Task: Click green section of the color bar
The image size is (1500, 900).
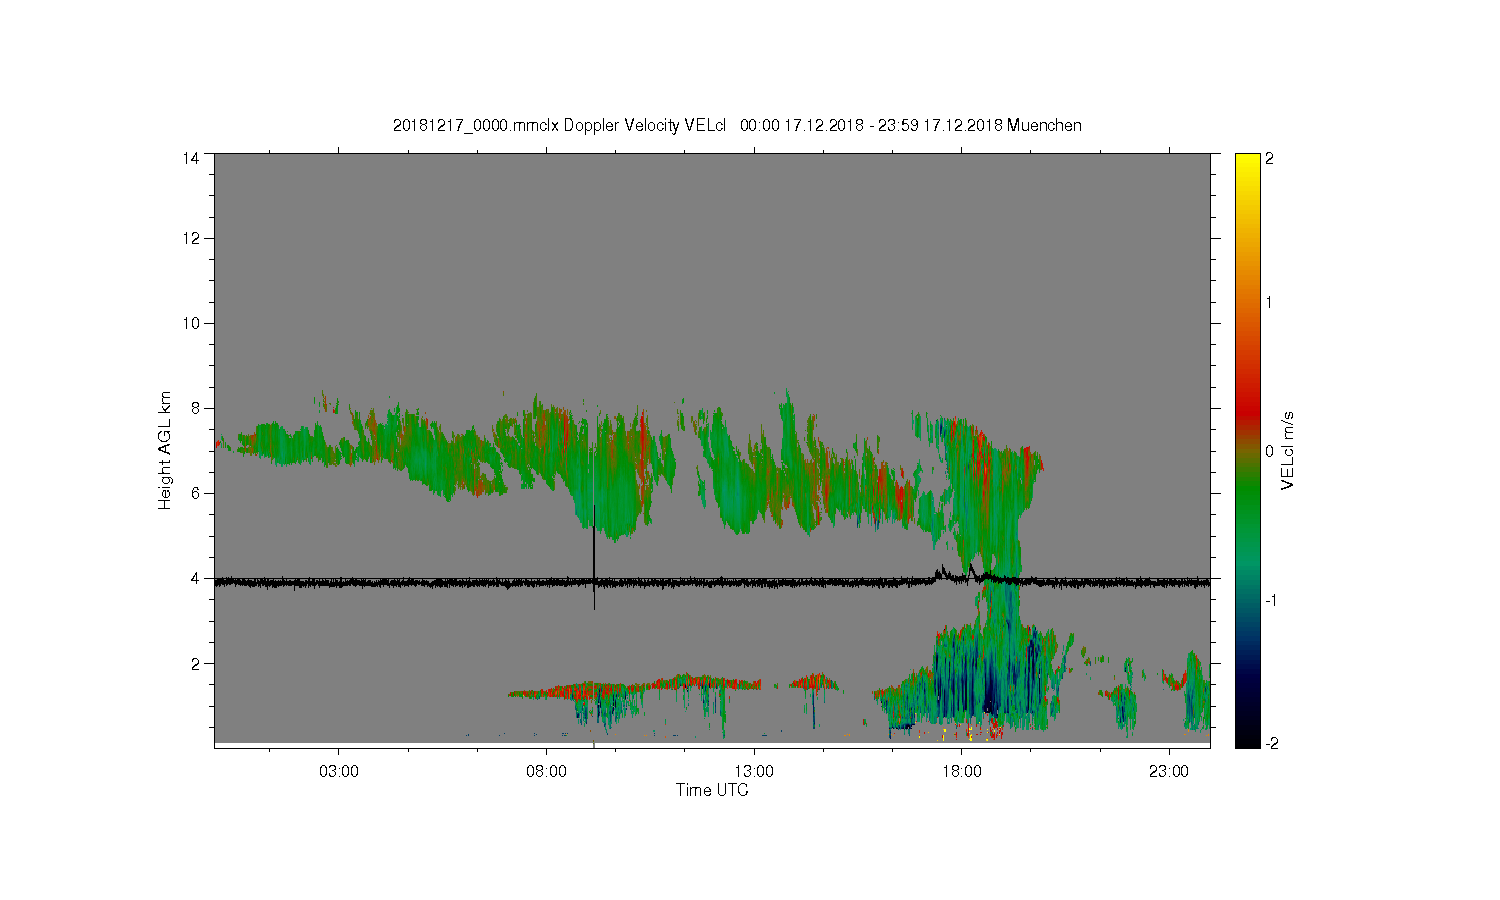Action: pos(1247,500)
